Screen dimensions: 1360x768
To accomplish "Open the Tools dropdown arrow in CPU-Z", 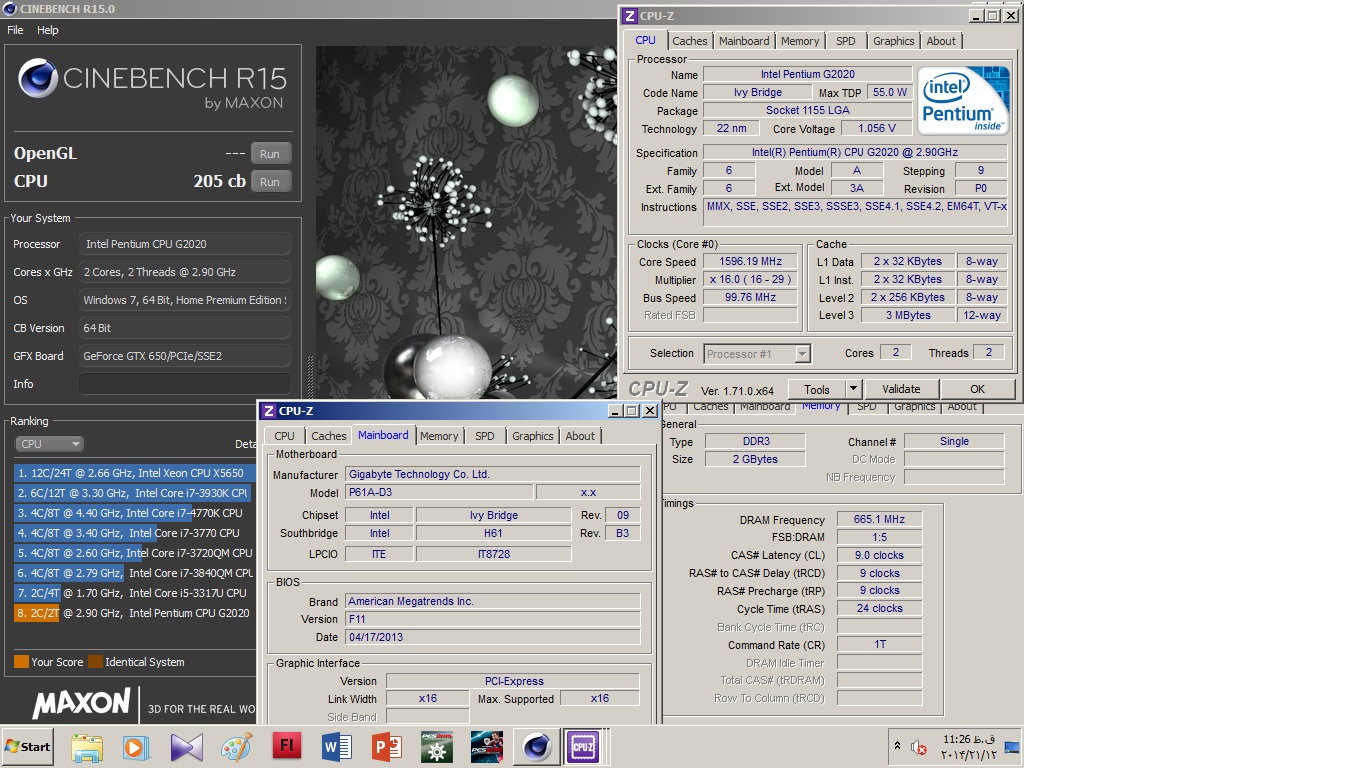I will [x=853, y=389].
